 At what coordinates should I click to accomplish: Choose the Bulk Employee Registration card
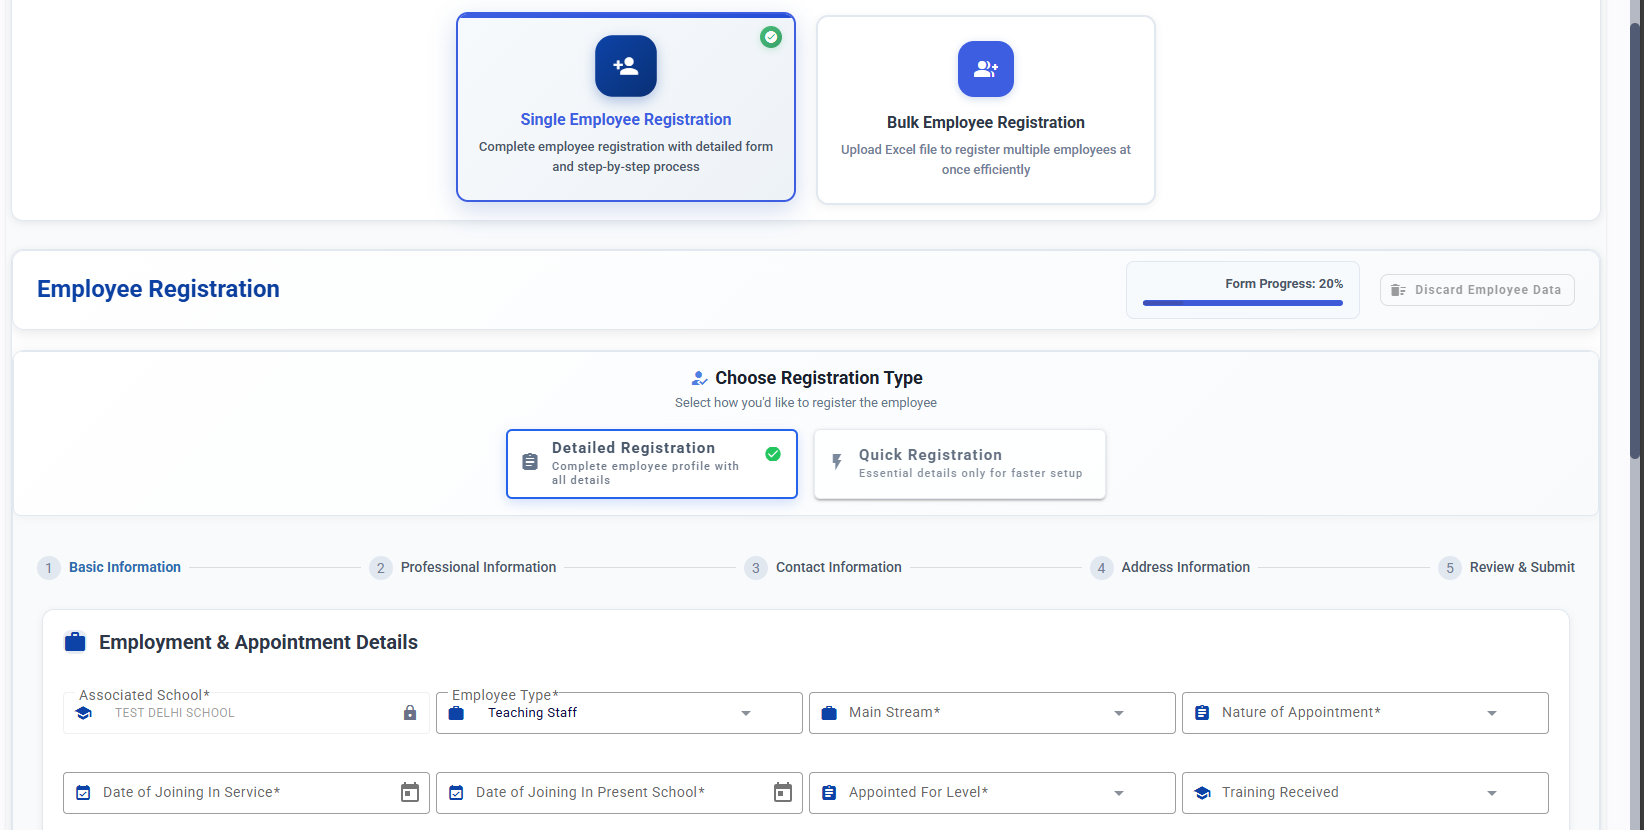pyautogui.click(x=986, y=110)
